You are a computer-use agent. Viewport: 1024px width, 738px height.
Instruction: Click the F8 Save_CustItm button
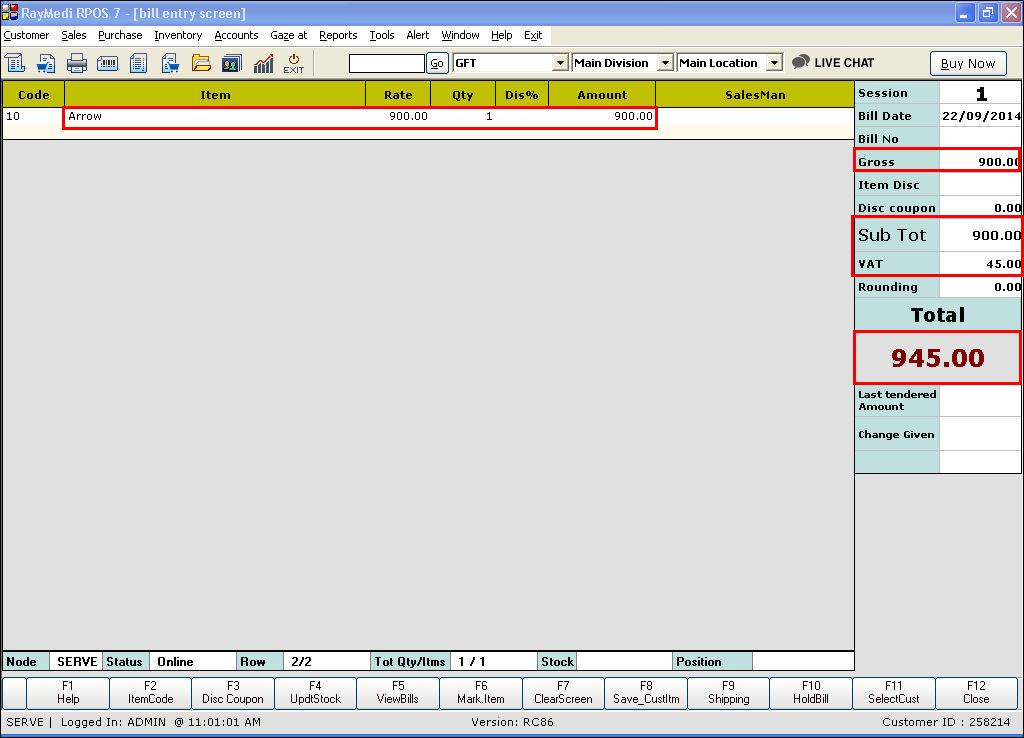coord(646,692)
